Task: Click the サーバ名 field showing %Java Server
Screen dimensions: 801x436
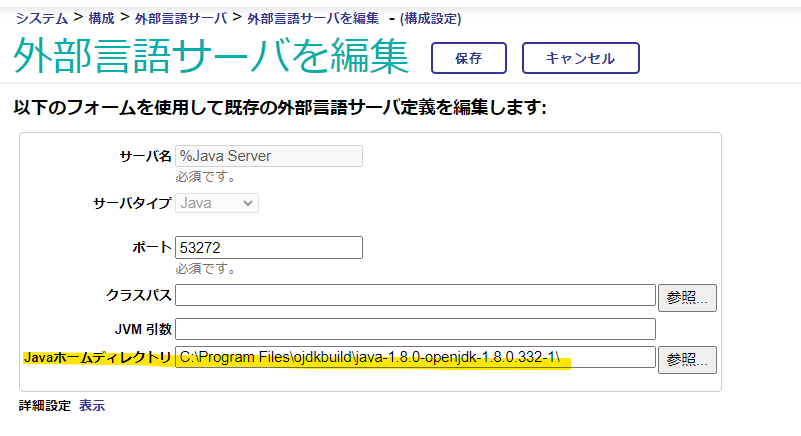Action: pos(268,156)
